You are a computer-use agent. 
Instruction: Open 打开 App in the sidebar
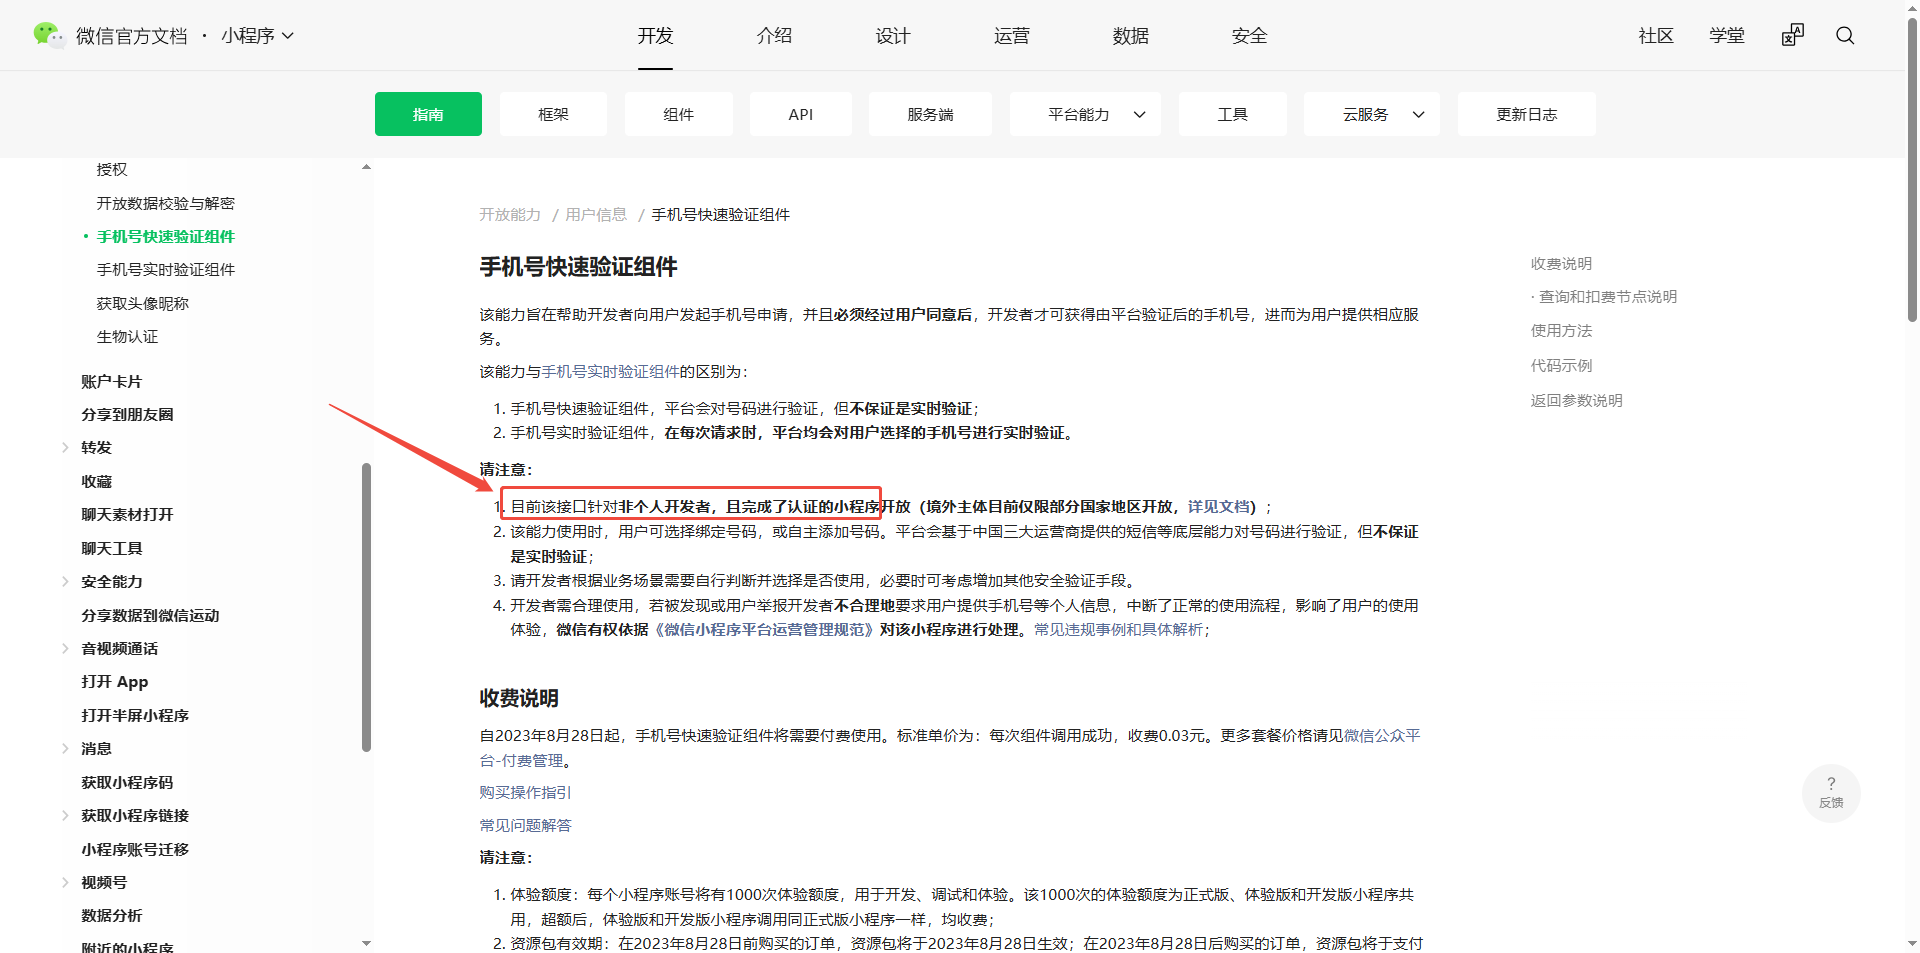pos(115,682)
